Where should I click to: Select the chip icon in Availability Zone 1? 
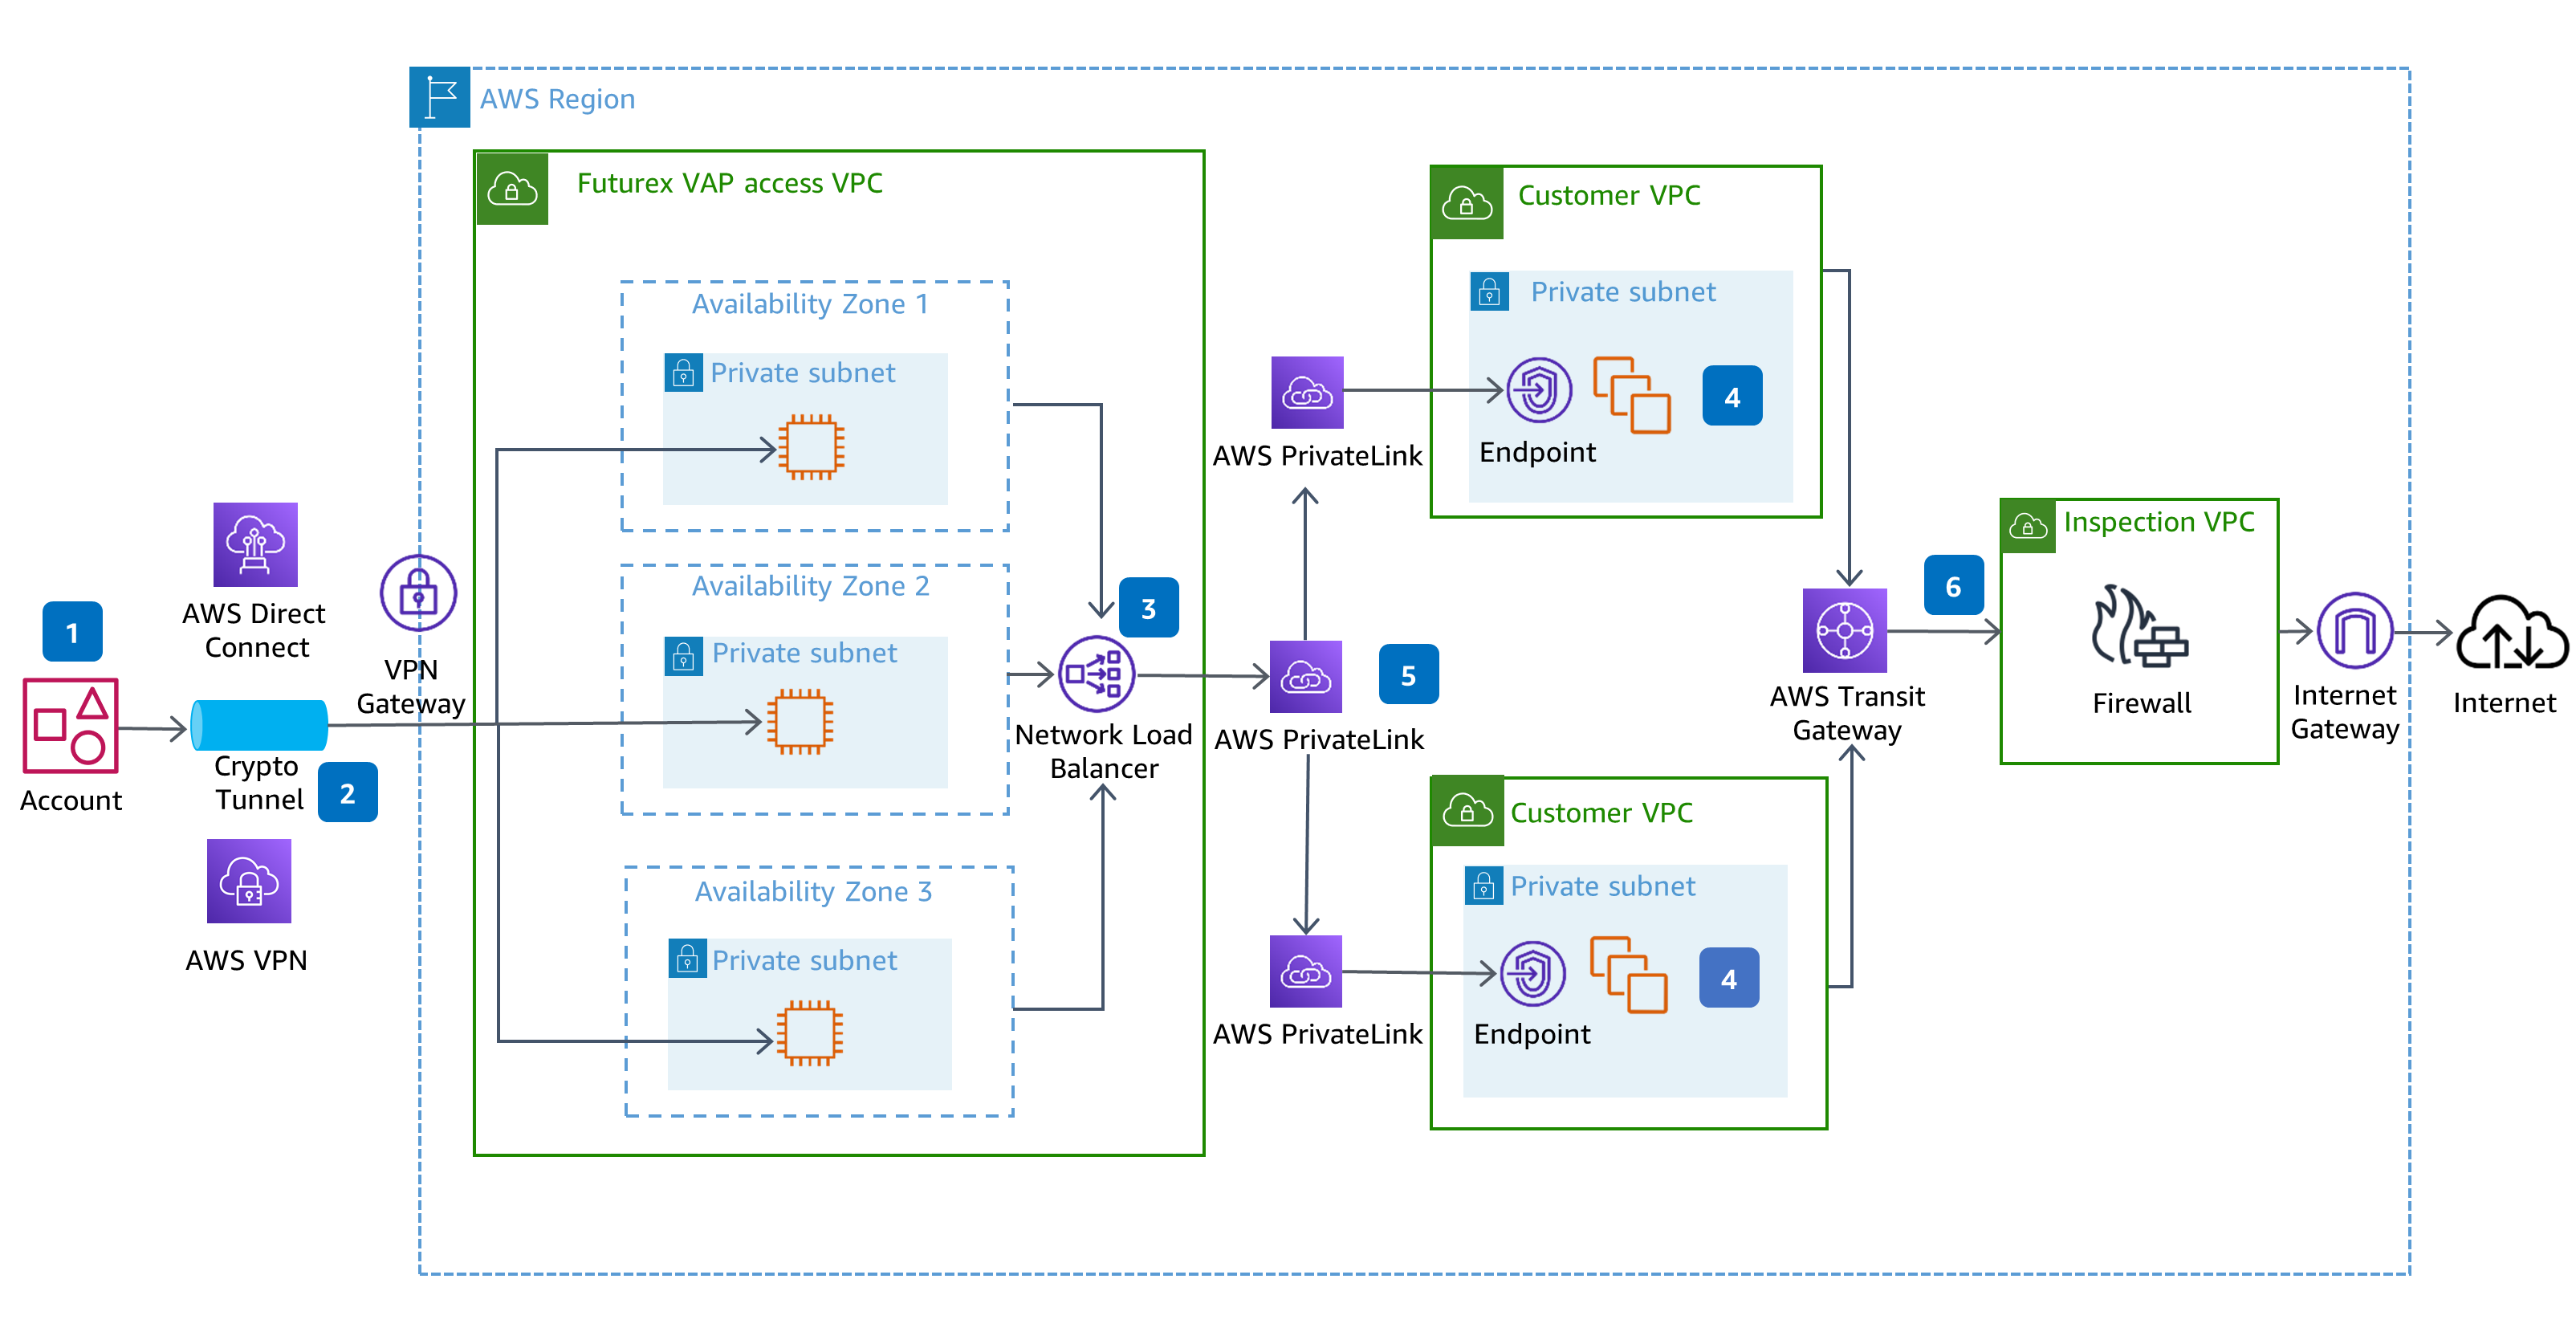pyautogui.click(x=811, y=447)
